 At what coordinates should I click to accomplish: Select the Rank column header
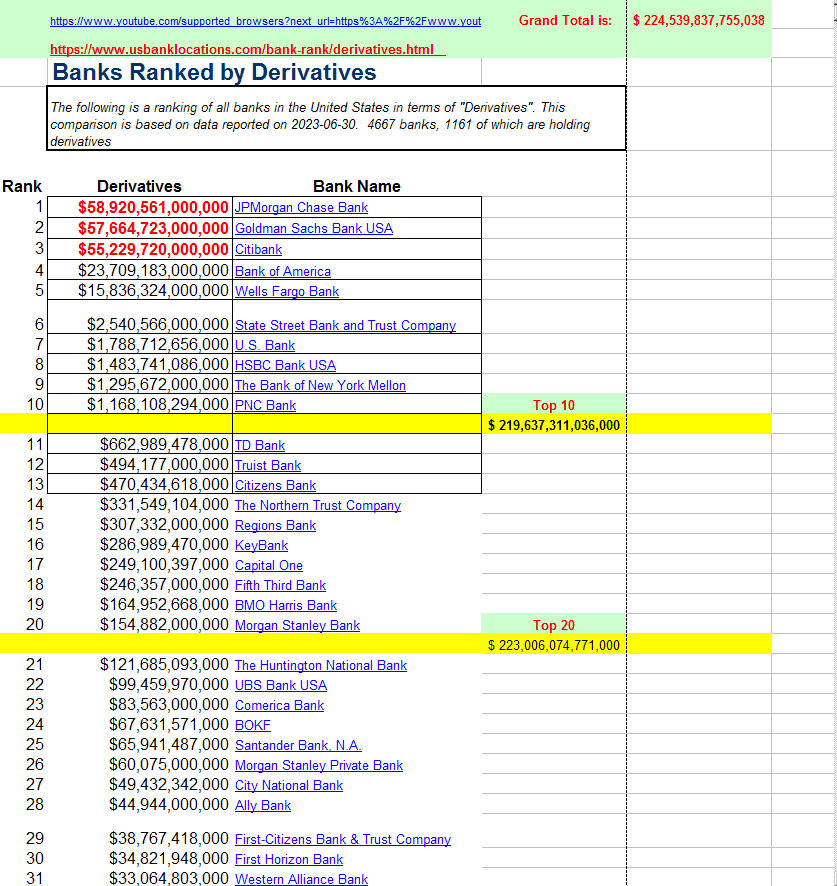pyautogui.click(x=22, y=186)
